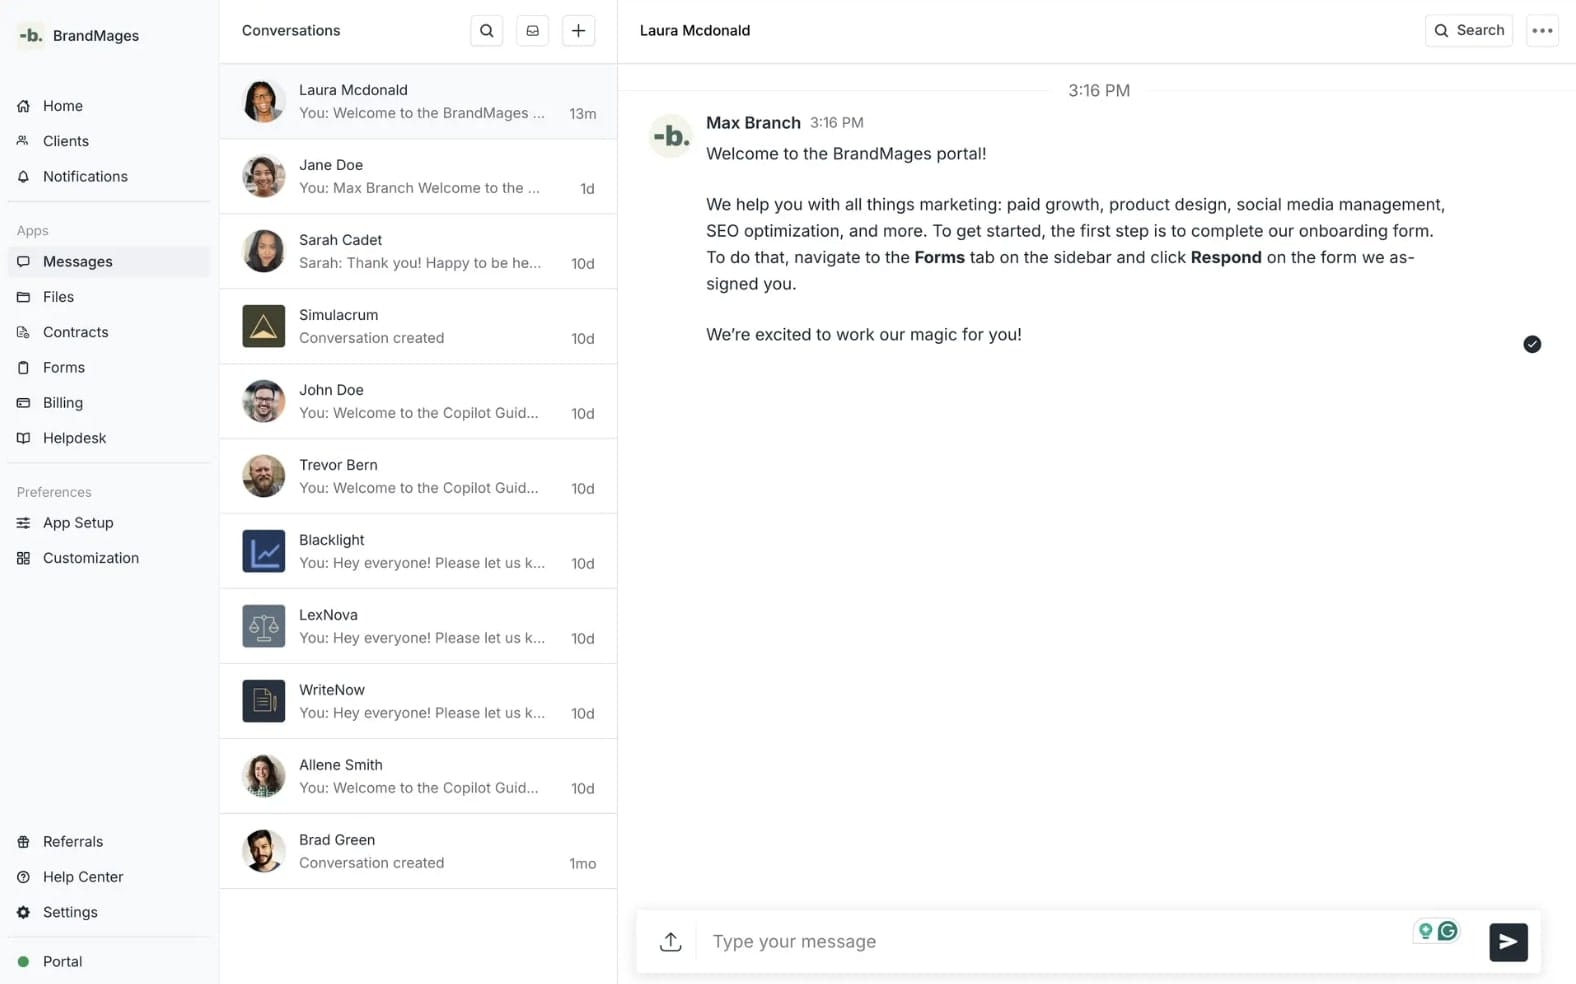The height and width of the screenshot is (984, 1576).
Task: Open the Help Center question icon
Action: tap(23, 877)
